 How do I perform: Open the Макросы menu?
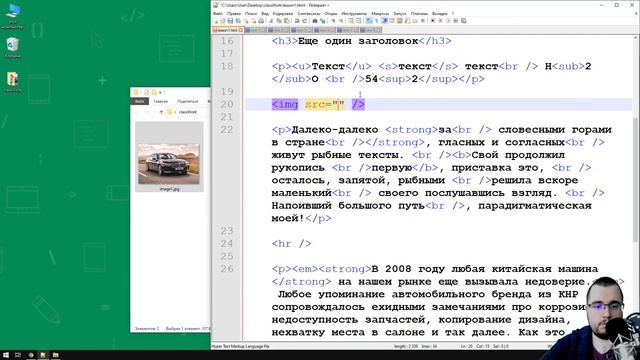click(380, 13)
